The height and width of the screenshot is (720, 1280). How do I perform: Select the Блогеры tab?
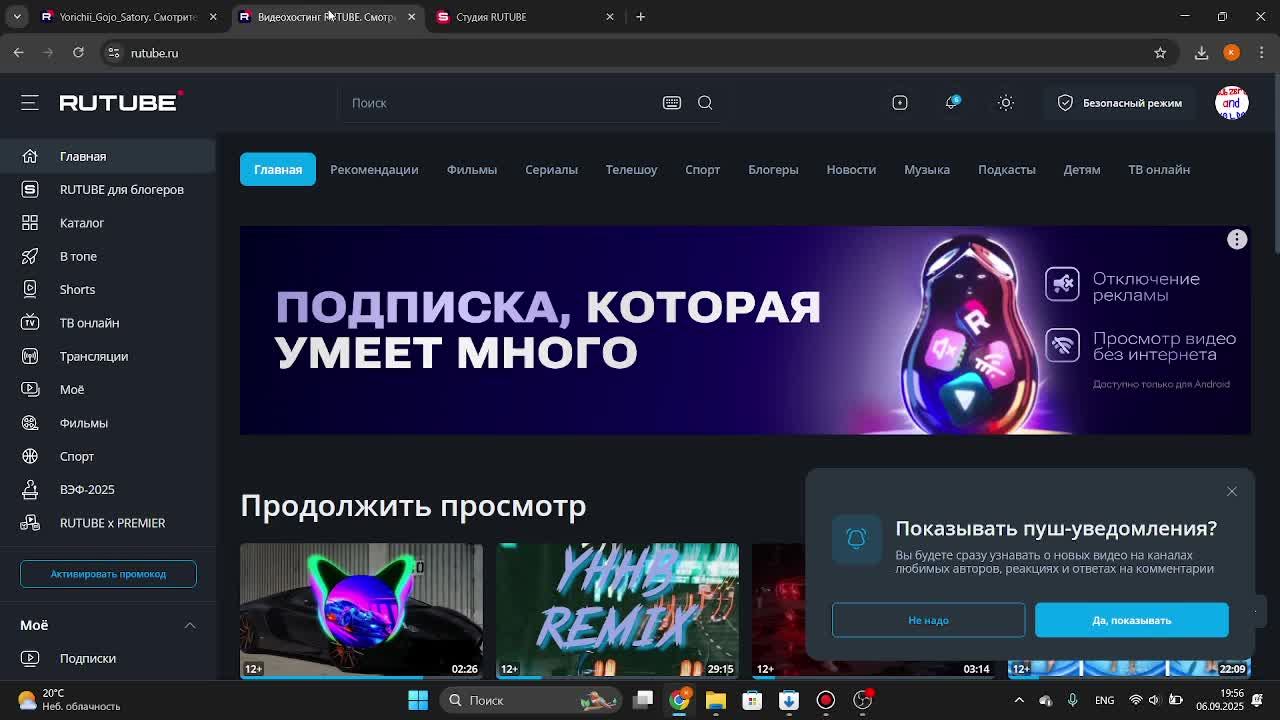tap(773, 169)
